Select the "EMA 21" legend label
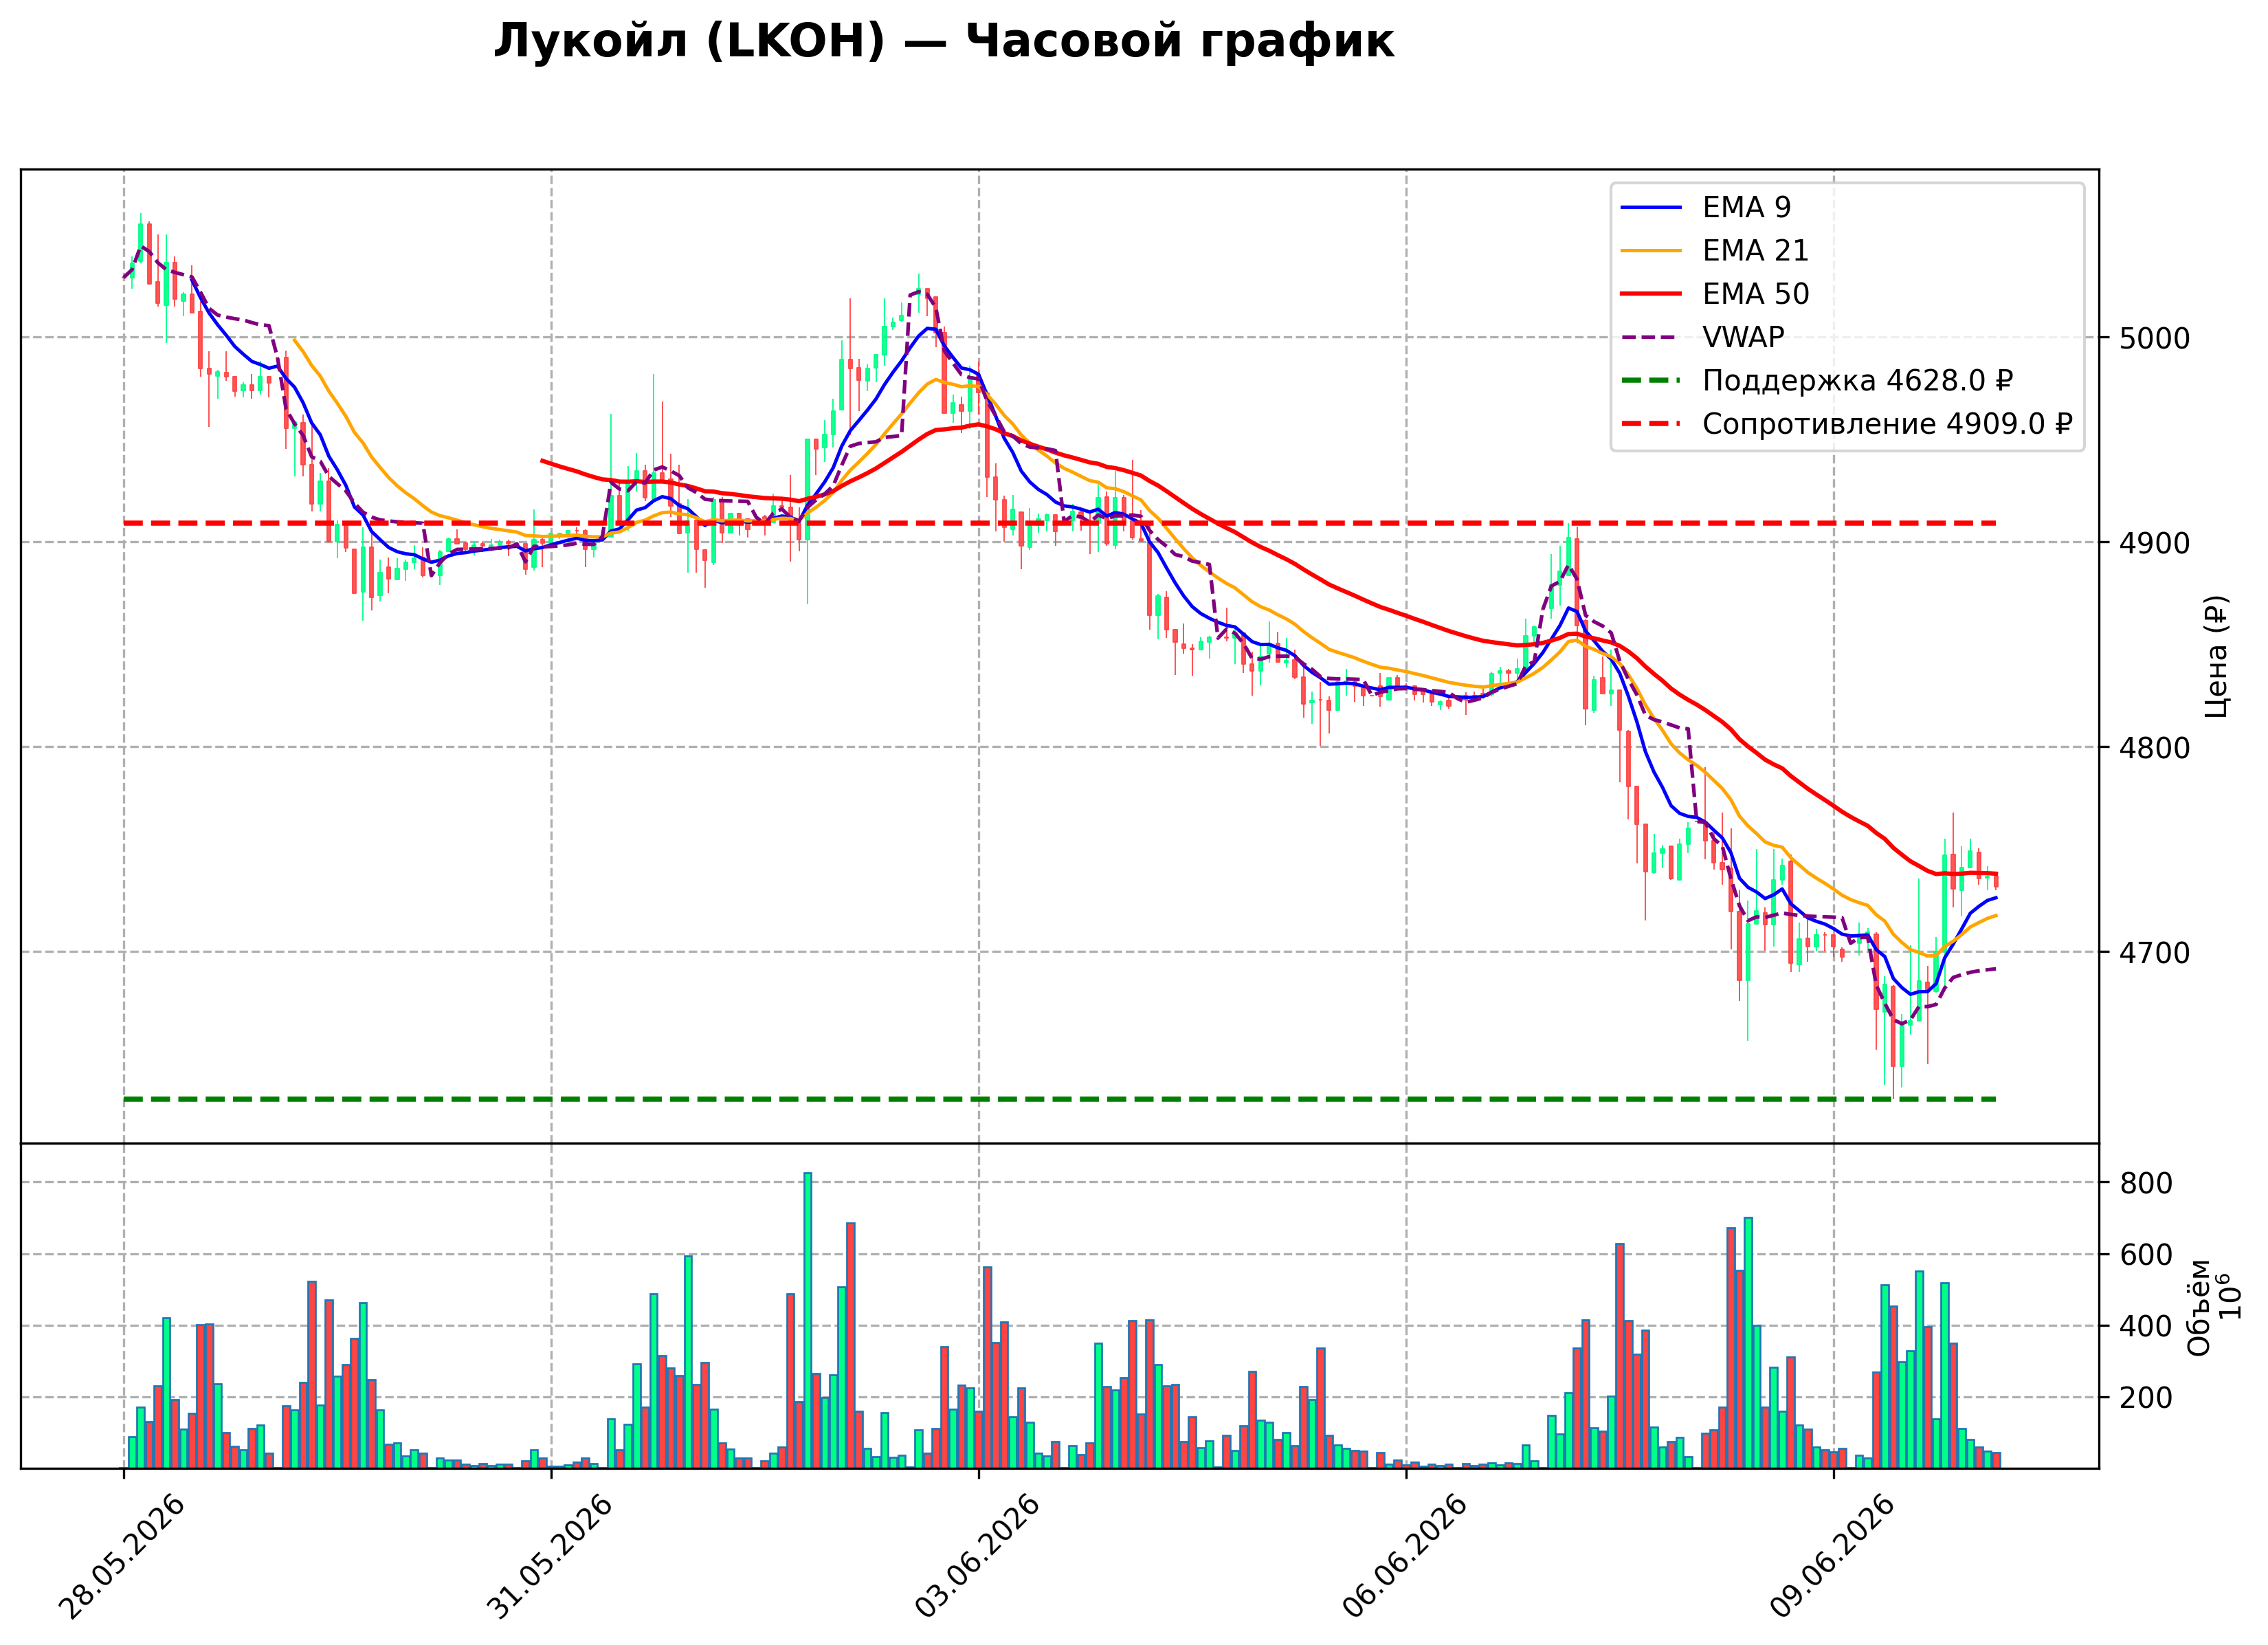This screenshot has height=1645, width=2268. (x=1755, y=250)
